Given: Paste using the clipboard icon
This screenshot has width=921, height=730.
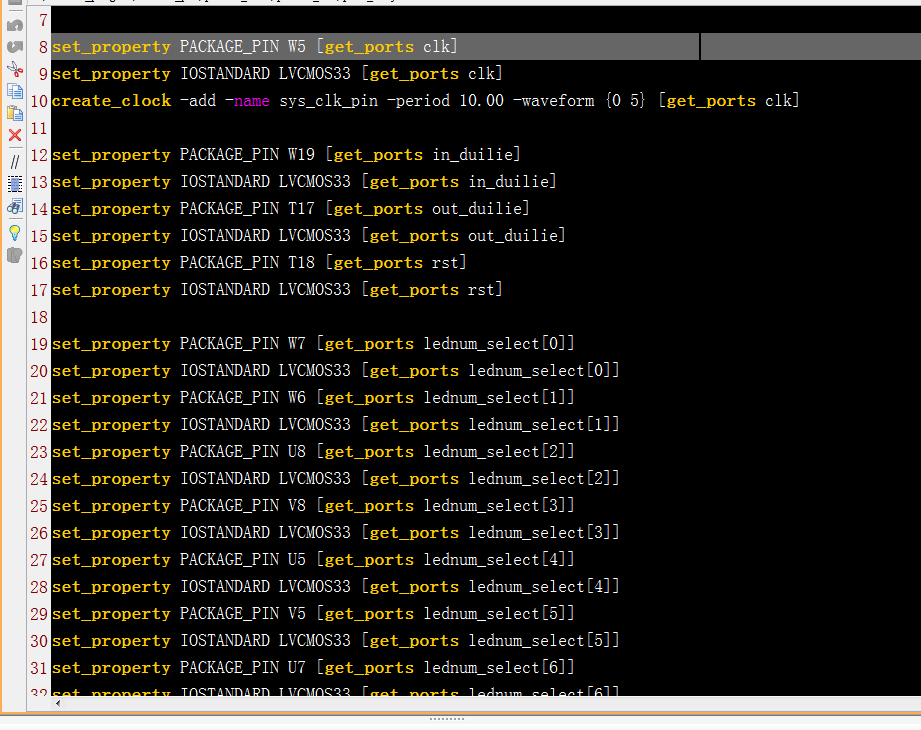Looking at the screenshot, I should [x=14, y=113].
